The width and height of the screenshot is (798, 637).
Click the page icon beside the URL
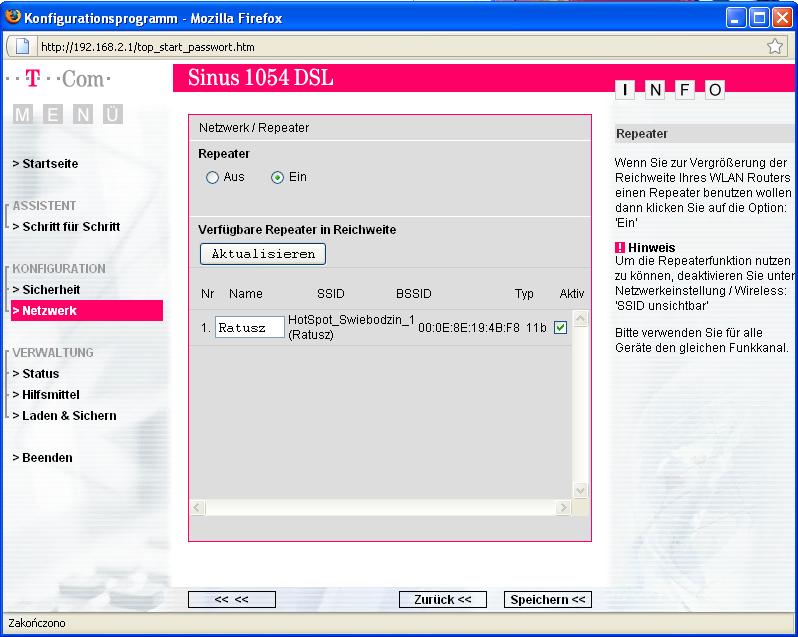coord(22,46)
